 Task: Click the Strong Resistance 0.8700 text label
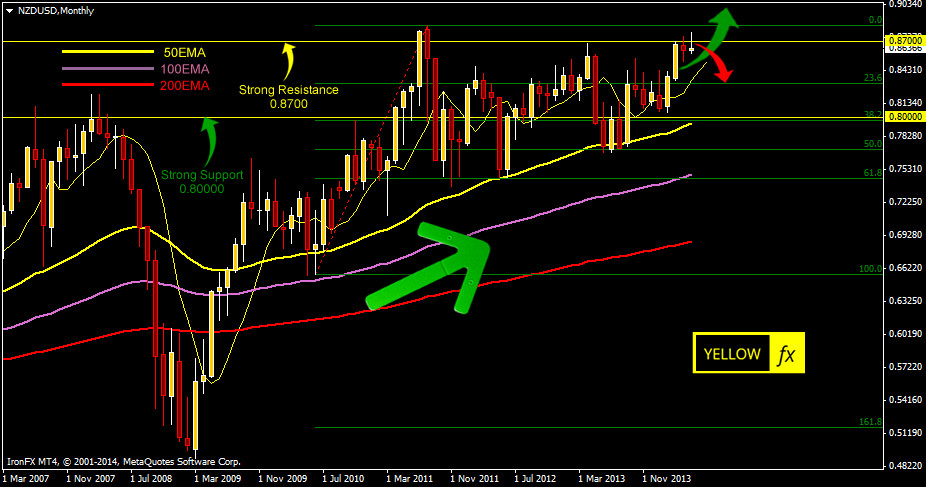(x=288, y=96)
